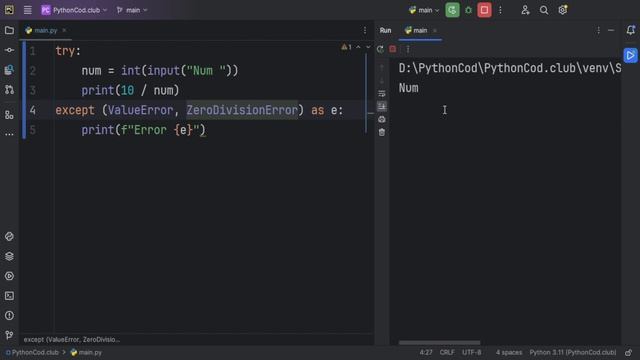The width and height of the screenshot is (640, 360).
Task: Open line and column 4:27 indicator
Action: click(x=426, y=353)
